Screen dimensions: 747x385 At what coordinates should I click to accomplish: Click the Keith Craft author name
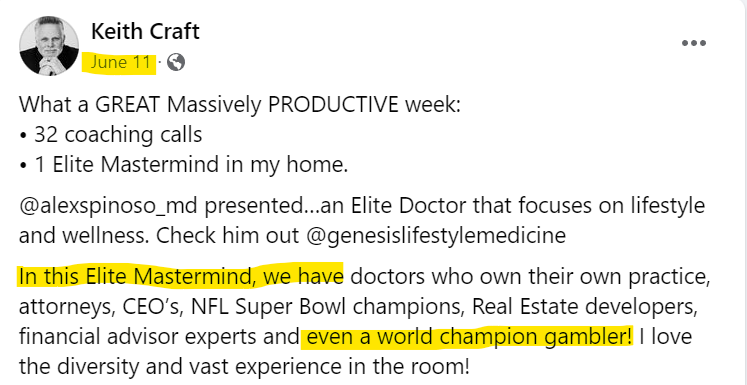pos(145,32)
